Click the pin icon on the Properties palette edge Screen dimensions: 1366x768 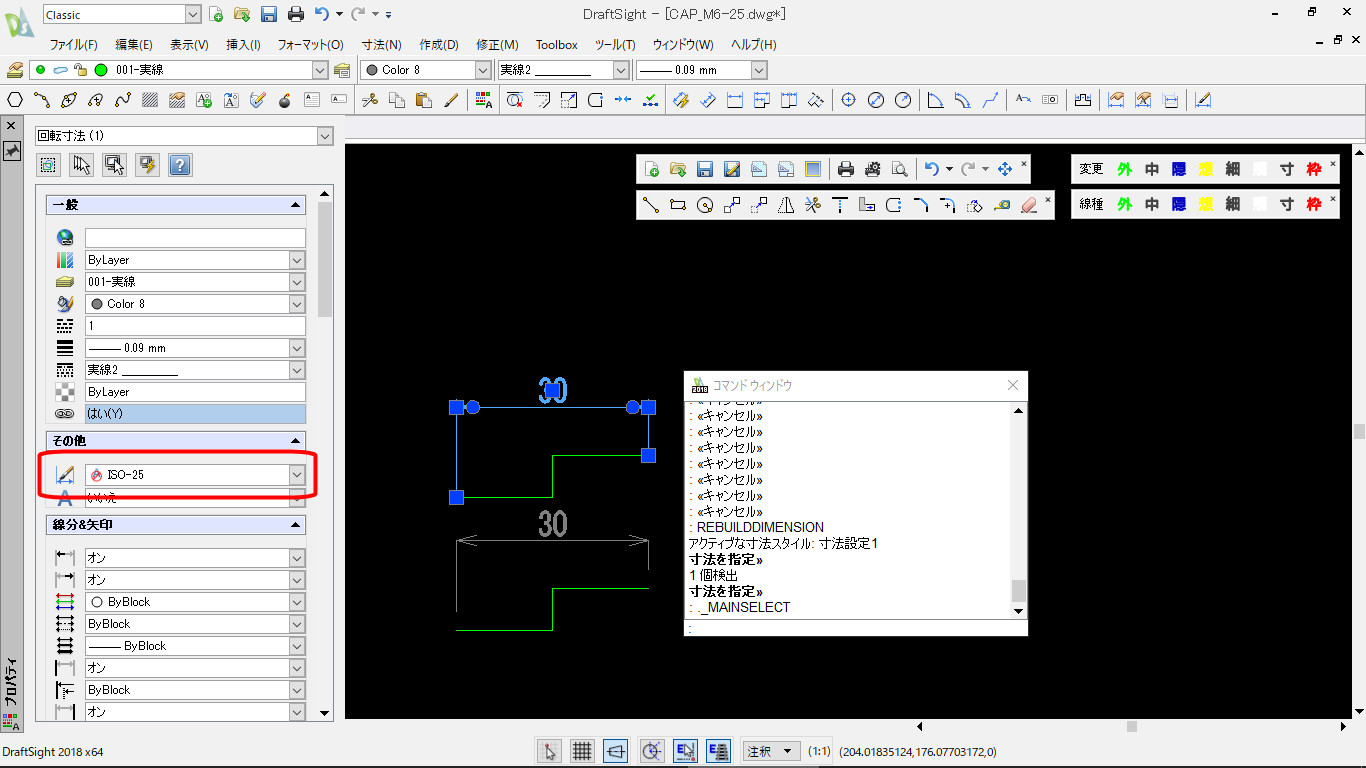[x=12, y=150]
